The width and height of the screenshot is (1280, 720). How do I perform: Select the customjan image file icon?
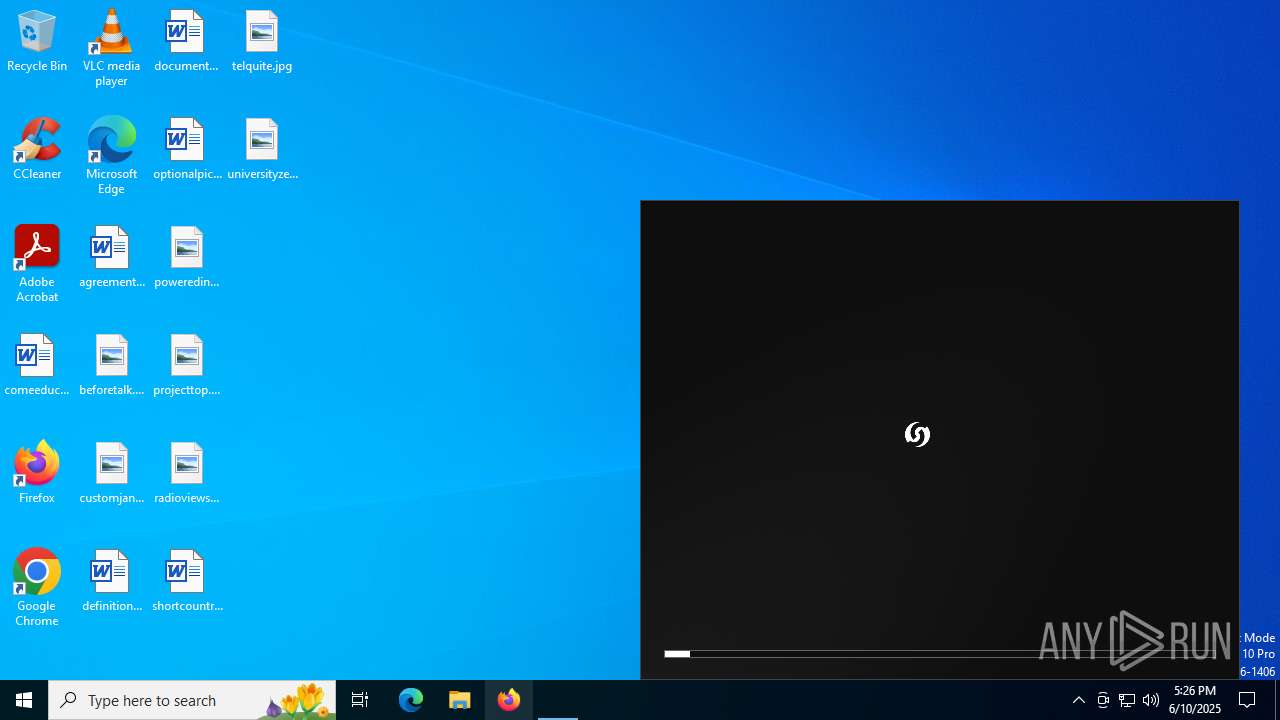click(x=111, y=474)
